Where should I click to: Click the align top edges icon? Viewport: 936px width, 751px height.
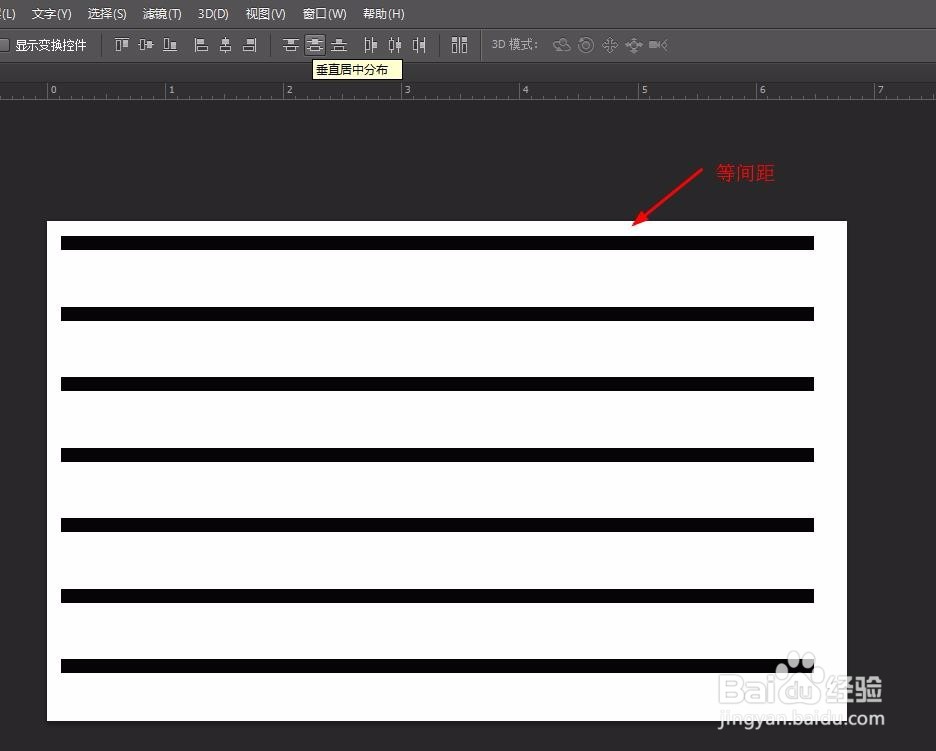(122, 45)
